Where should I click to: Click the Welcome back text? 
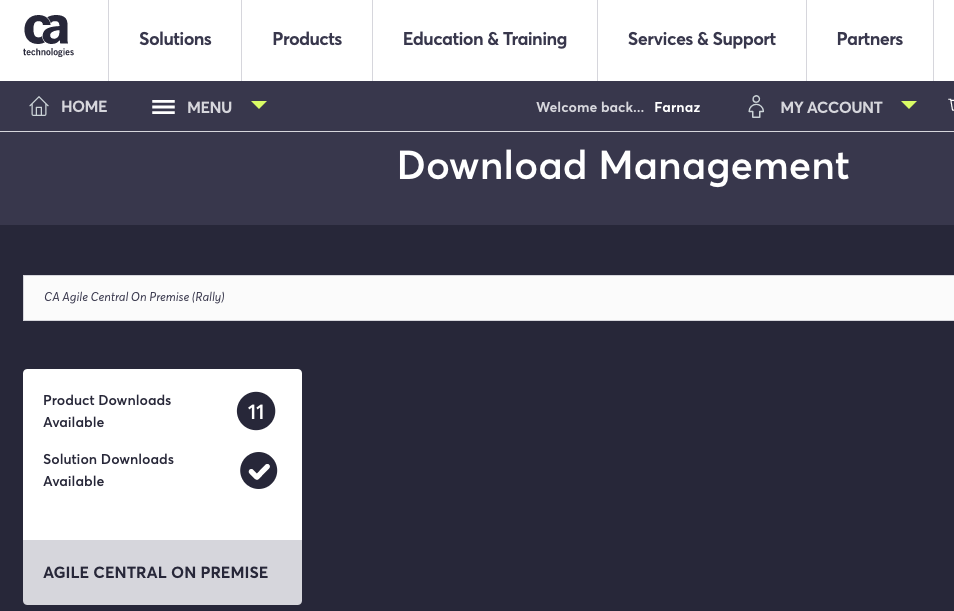590,107
